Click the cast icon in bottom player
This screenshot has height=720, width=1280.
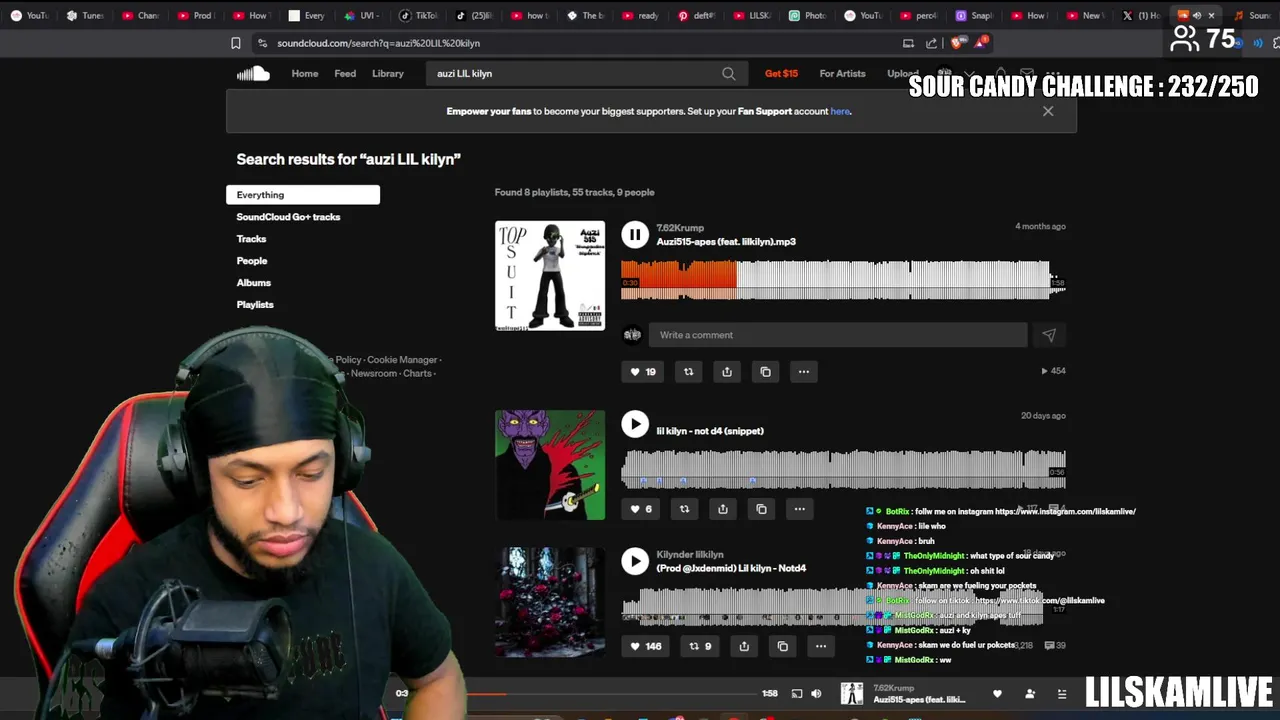point(797,694)
